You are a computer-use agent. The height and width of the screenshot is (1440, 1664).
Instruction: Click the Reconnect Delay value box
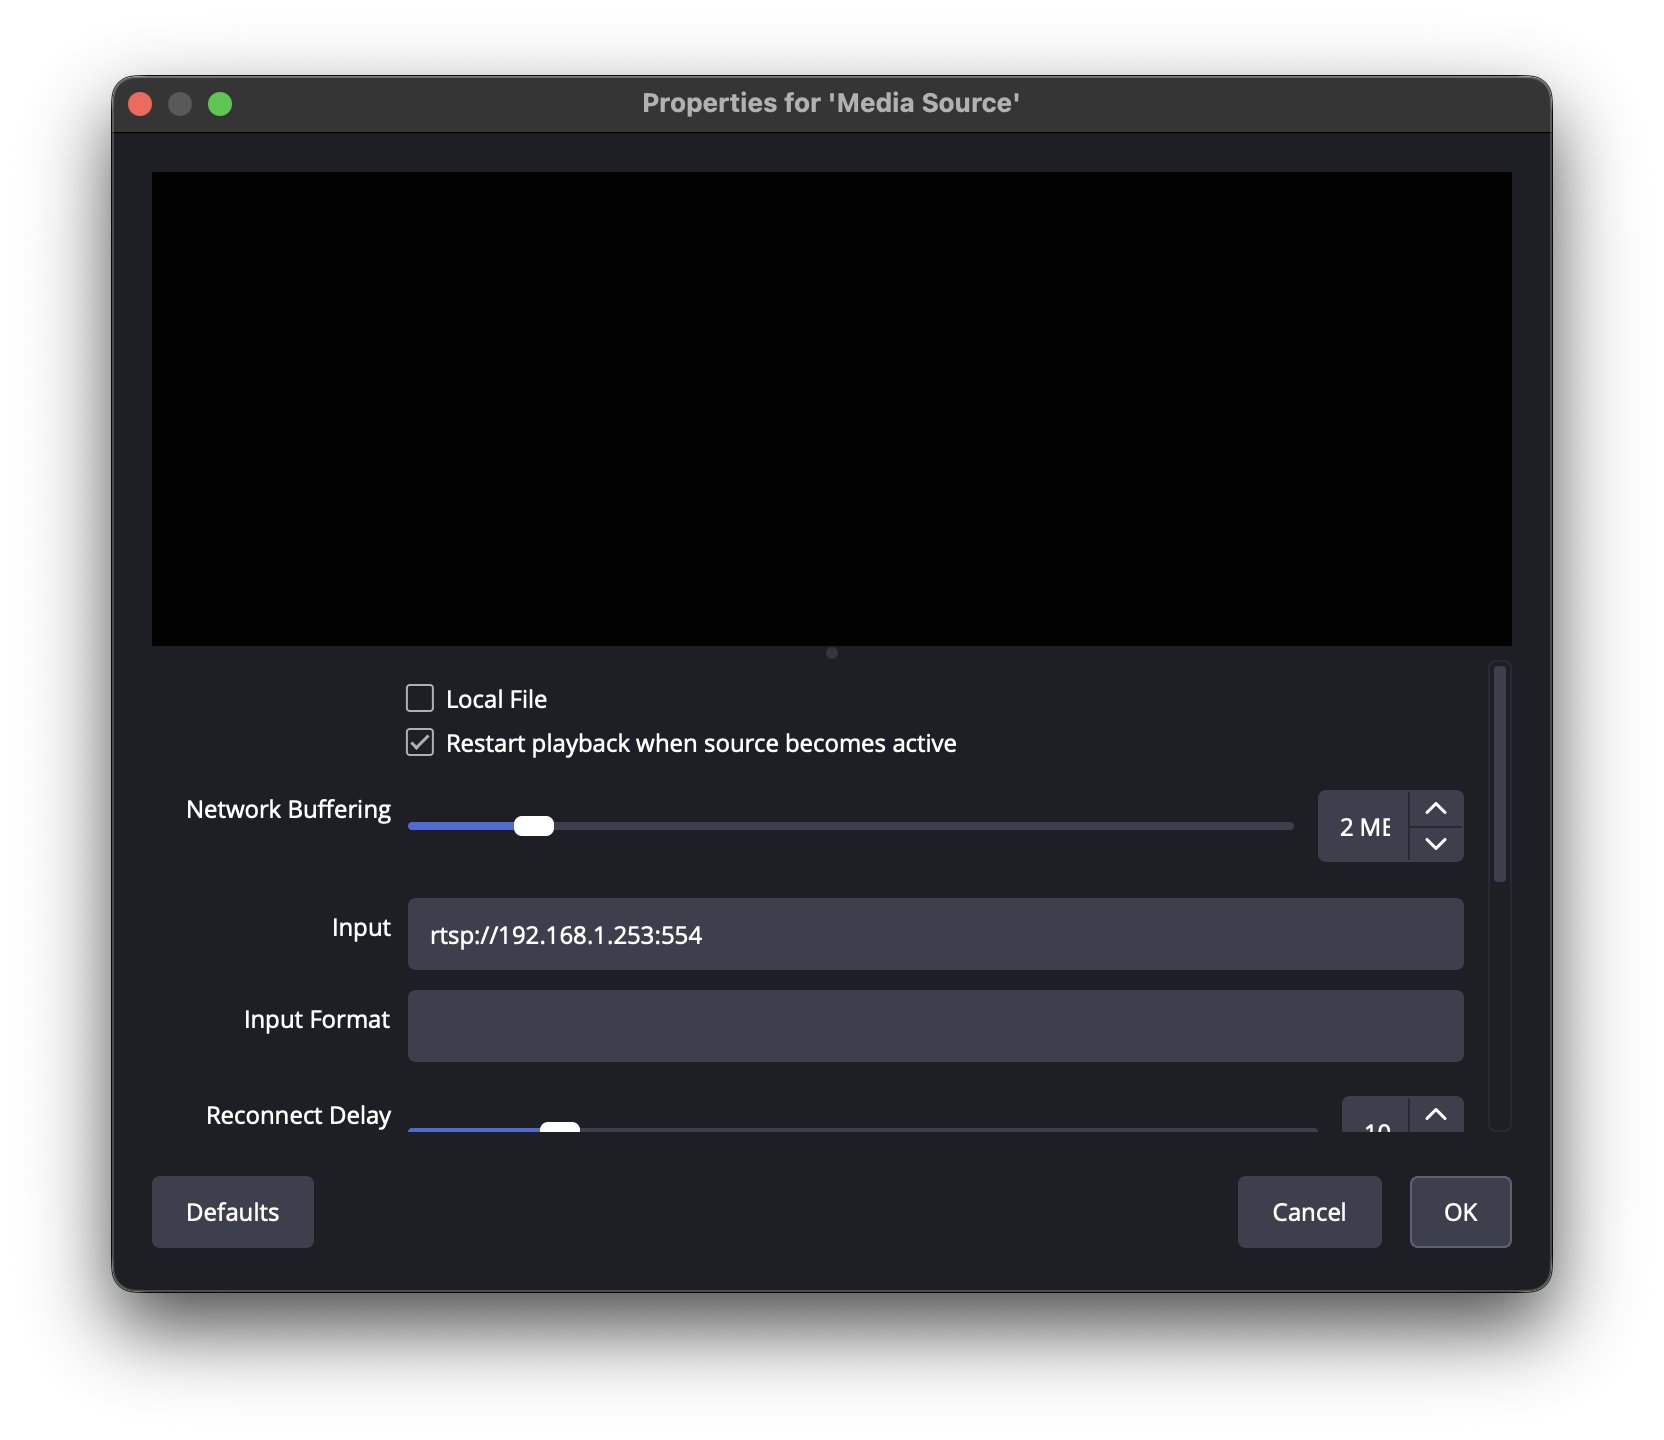pyautogui.click(x=1376, y=1120)
